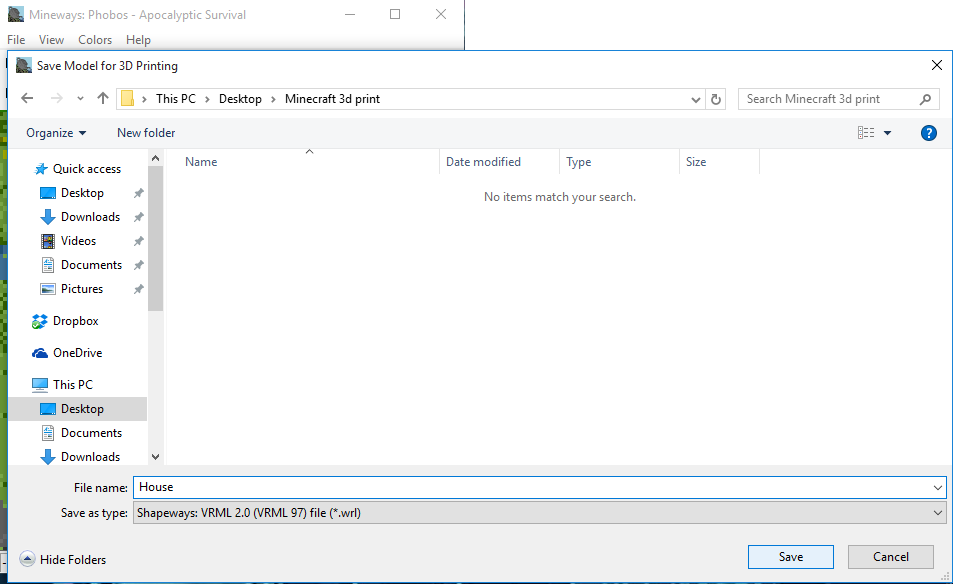The image size is (953, 584).
Task: Click the Downloads pin icon in Quick access
Action: pos(139,217)
